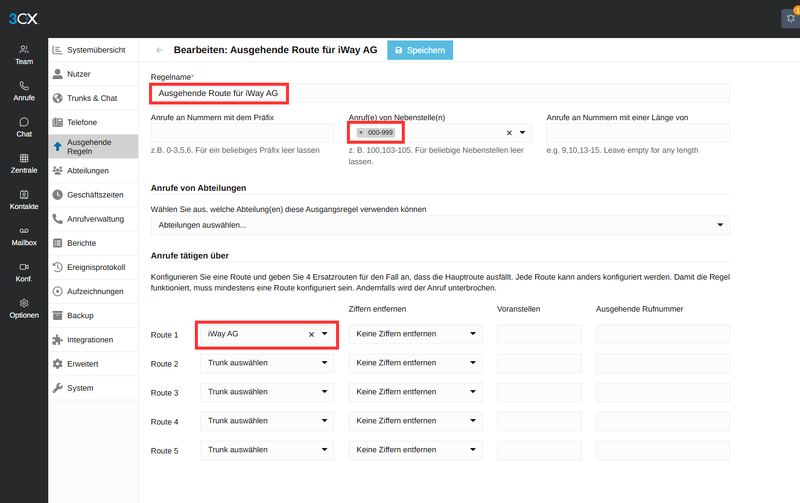Open the Anrufe phone icon

click(24, 86)
